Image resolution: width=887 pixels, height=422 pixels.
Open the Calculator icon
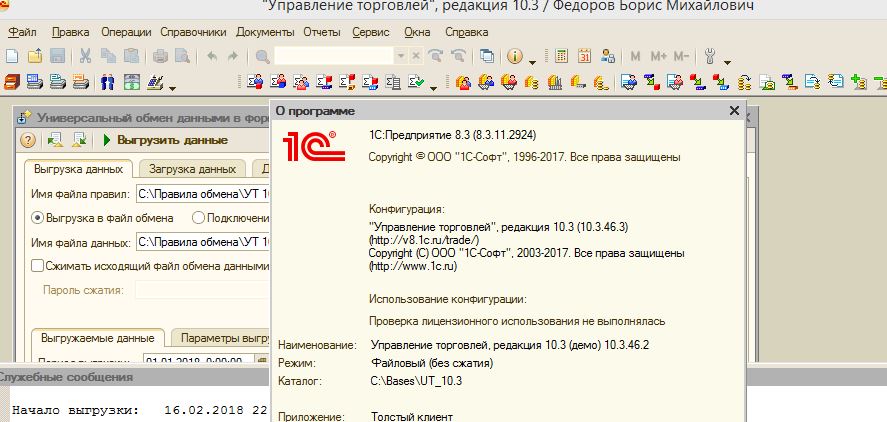coord(561,56)
